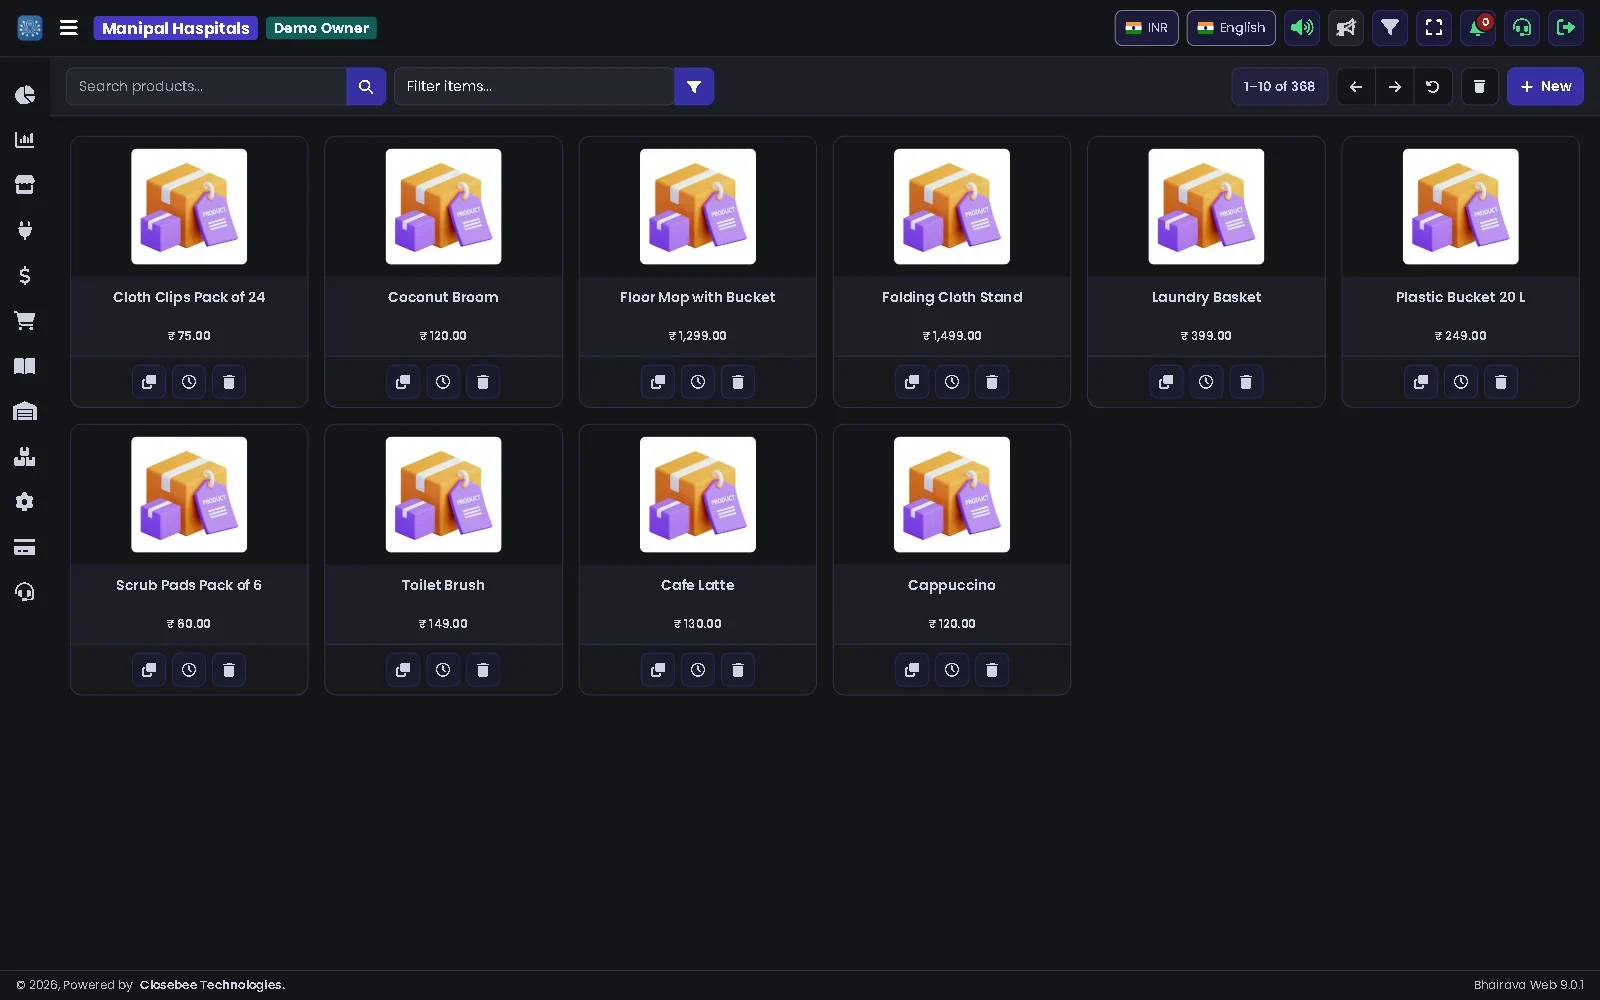Focus the Search products field
Image resolution: width=1600 pixels, height=1000 pixels.
[206, 87]
